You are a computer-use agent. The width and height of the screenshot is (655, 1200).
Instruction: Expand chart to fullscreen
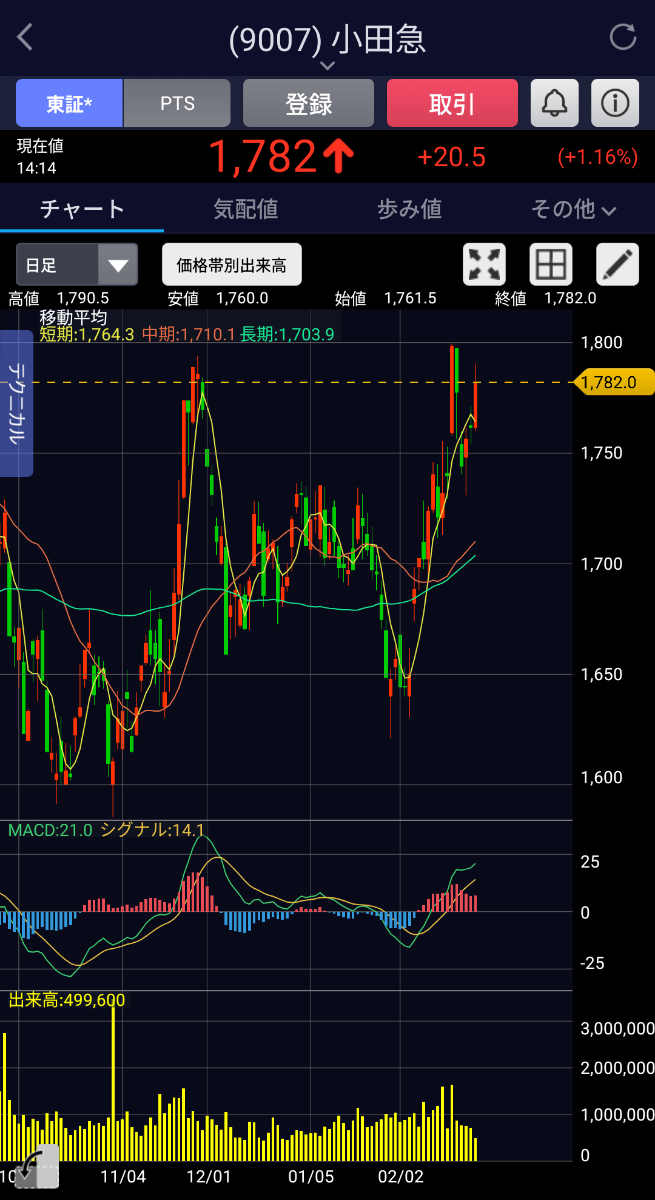[x=484, y=265]
